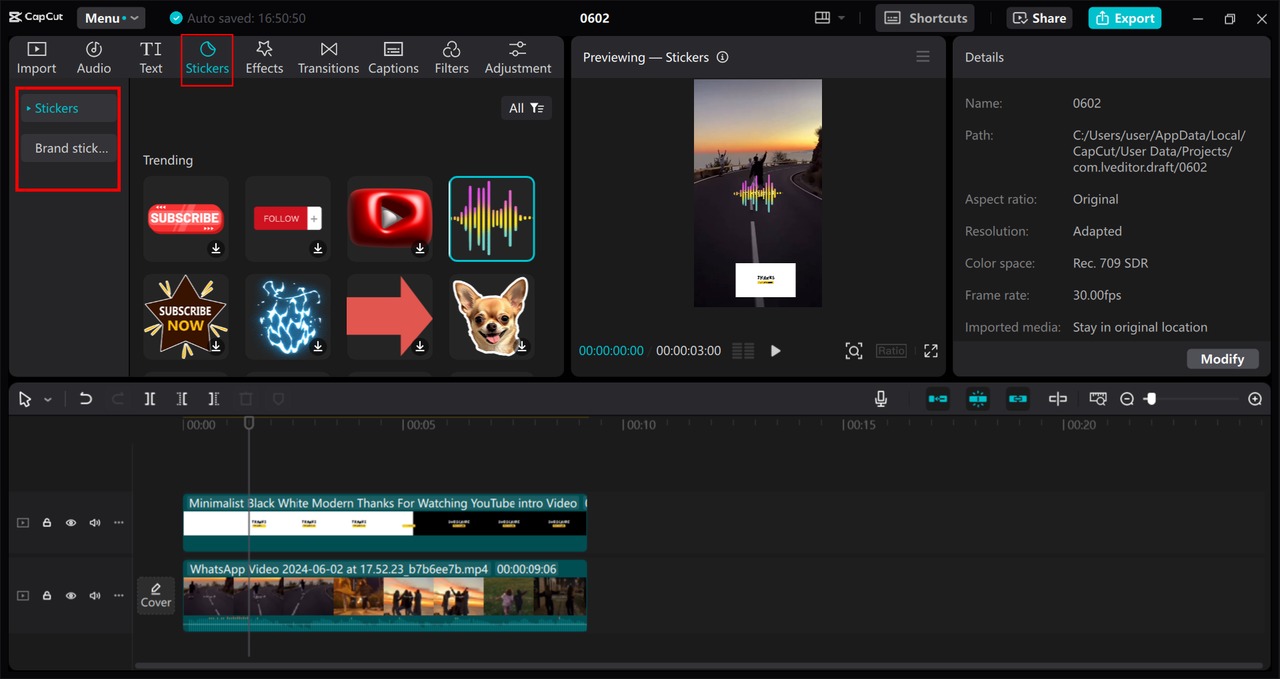Image resolution: width=1280 pixels, height=679 pixels.
Task: Switch to the Audio tab
Action: 94,58
